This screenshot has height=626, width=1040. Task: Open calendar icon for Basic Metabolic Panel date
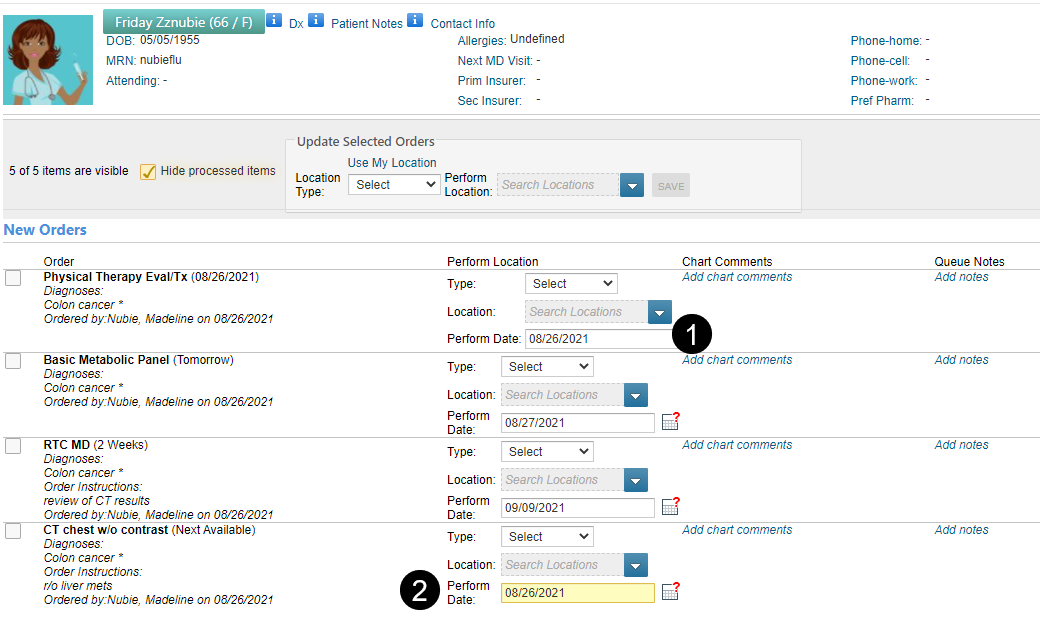click(x=670, y=422)
